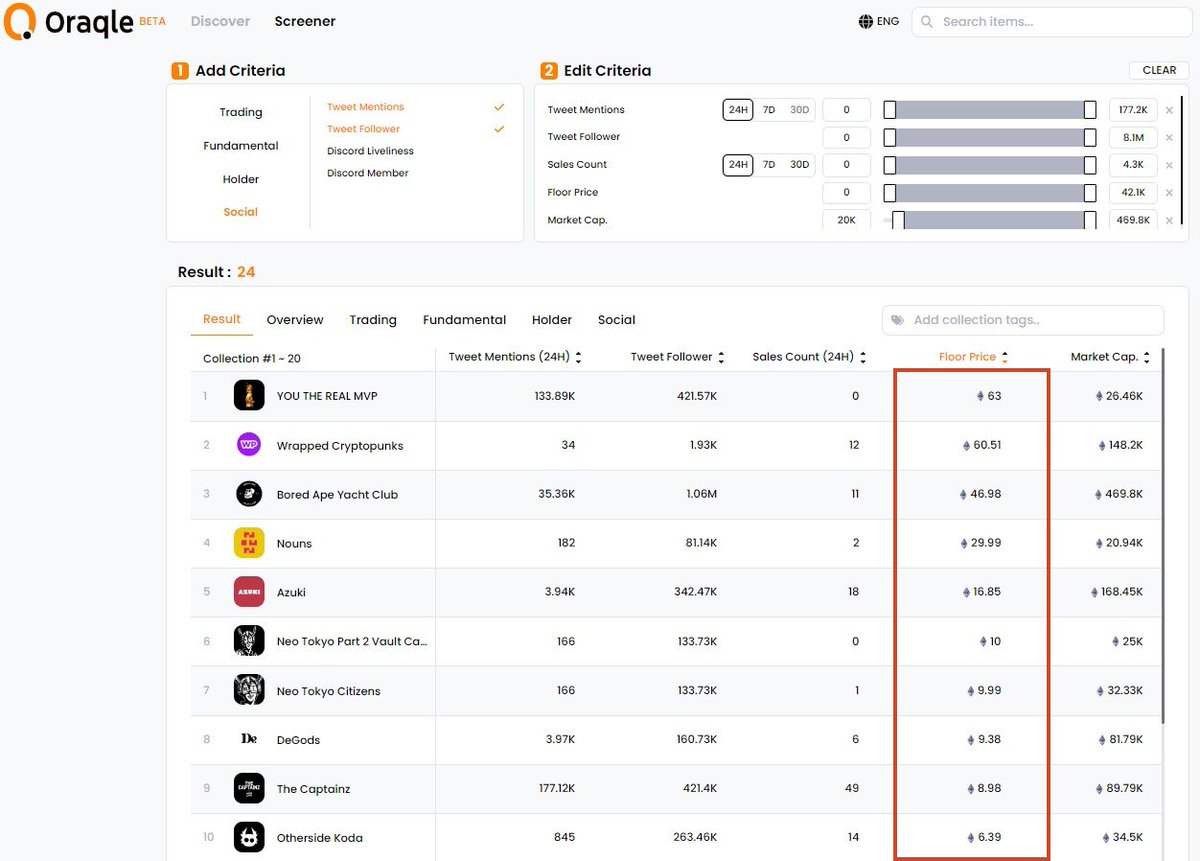Select Fundamental criteria category

click(x=241, y=146)
